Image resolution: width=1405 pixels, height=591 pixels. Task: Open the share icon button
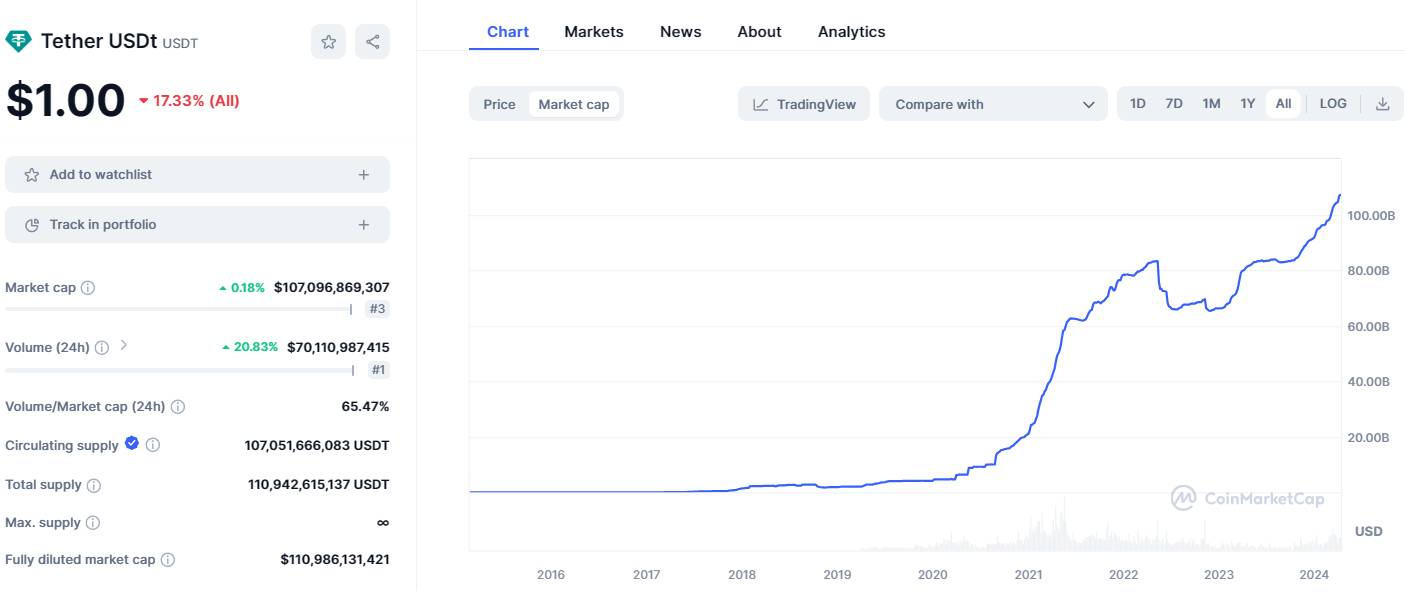point(373,42)
